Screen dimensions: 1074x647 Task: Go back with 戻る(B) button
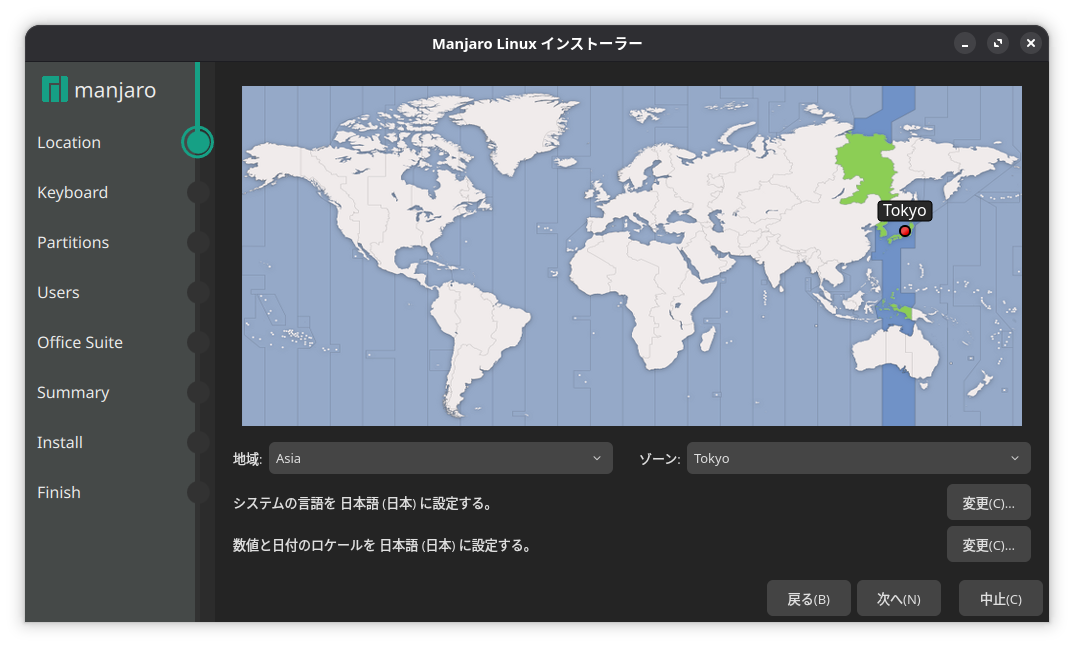pos(809,599)
